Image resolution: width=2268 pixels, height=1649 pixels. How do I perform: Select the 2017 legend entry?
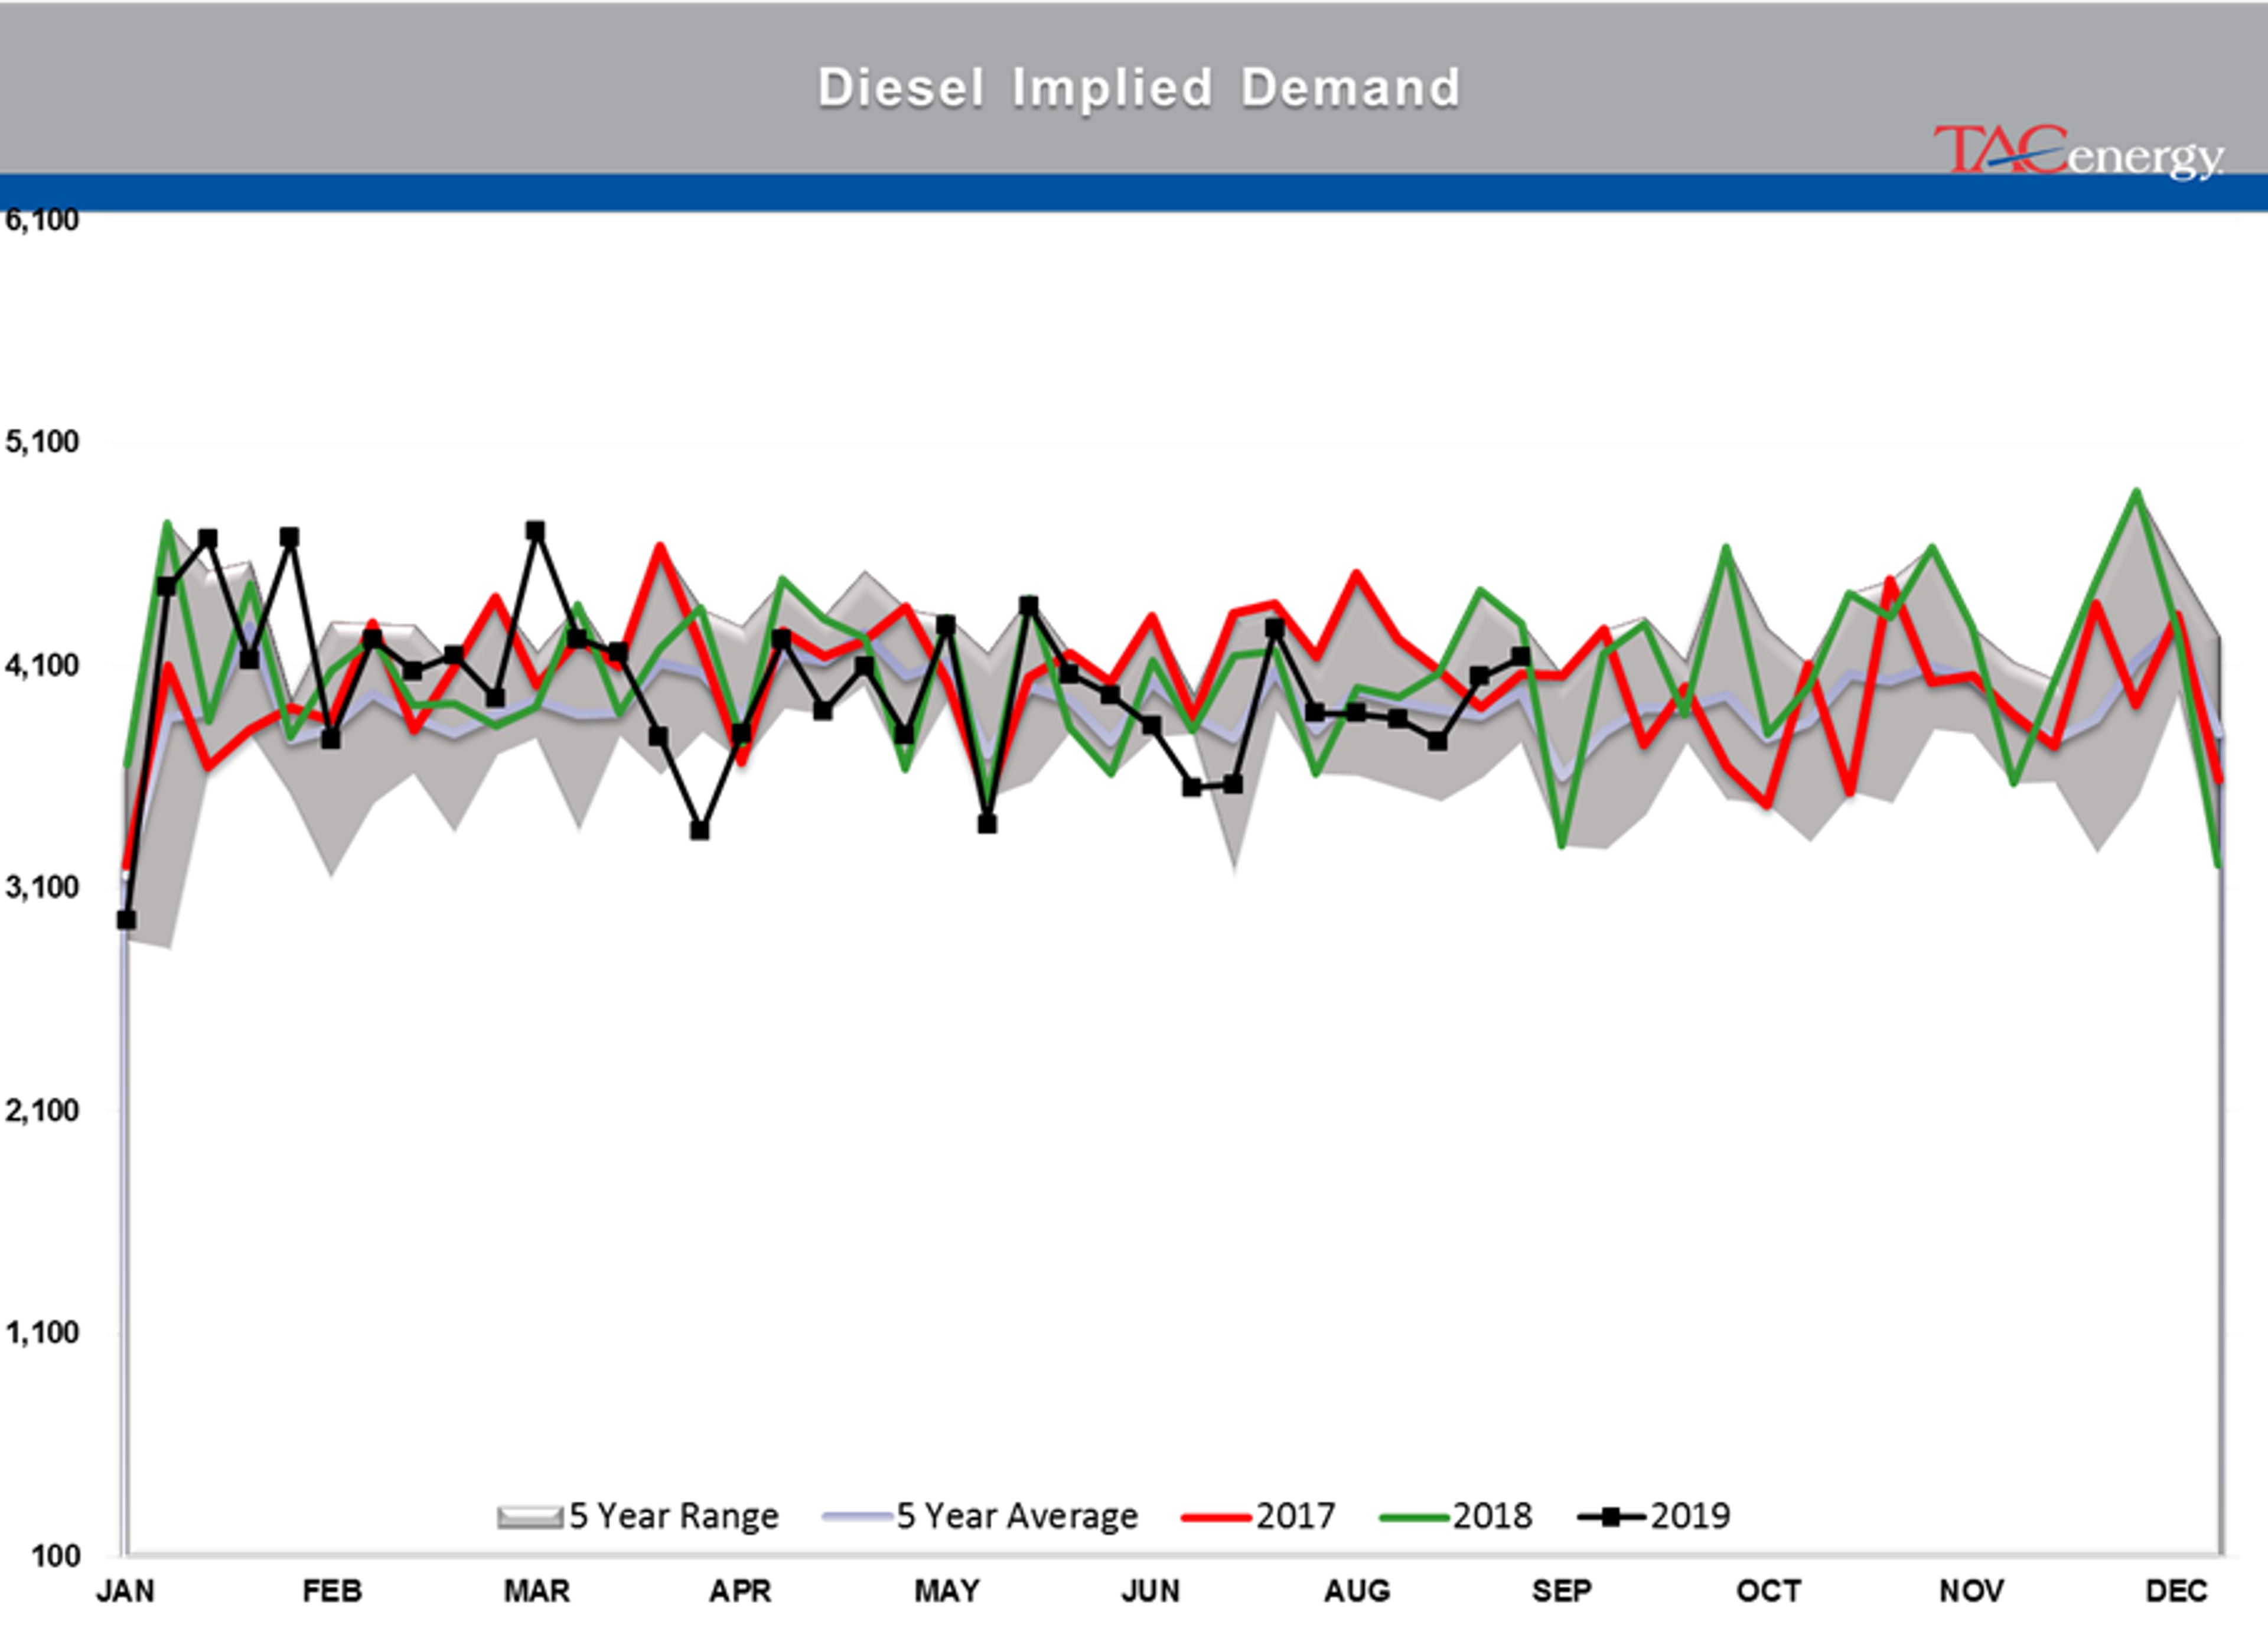pyautogui.click(x=1258, y=1516)
